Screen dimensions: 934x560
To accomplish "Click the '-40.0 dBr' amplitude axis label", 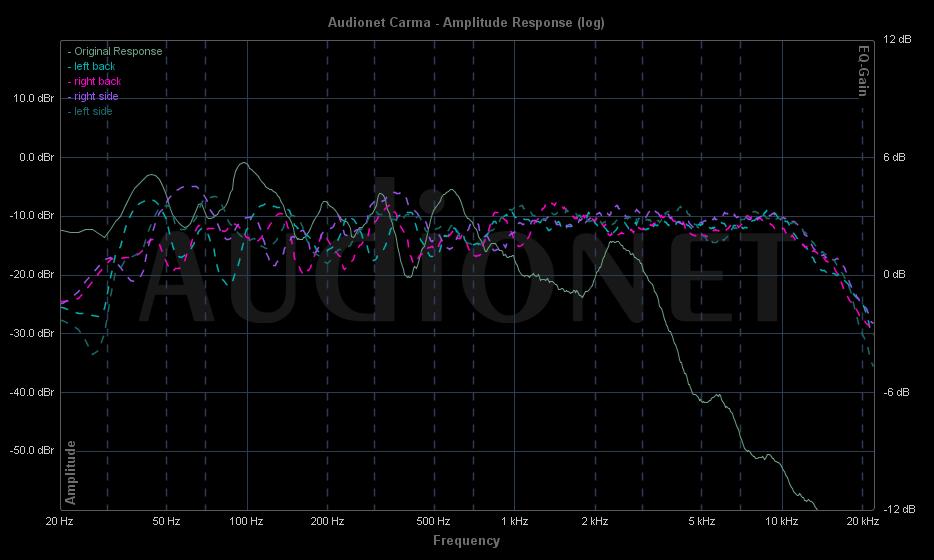I will pyautogui.click(x=32, y=392).
